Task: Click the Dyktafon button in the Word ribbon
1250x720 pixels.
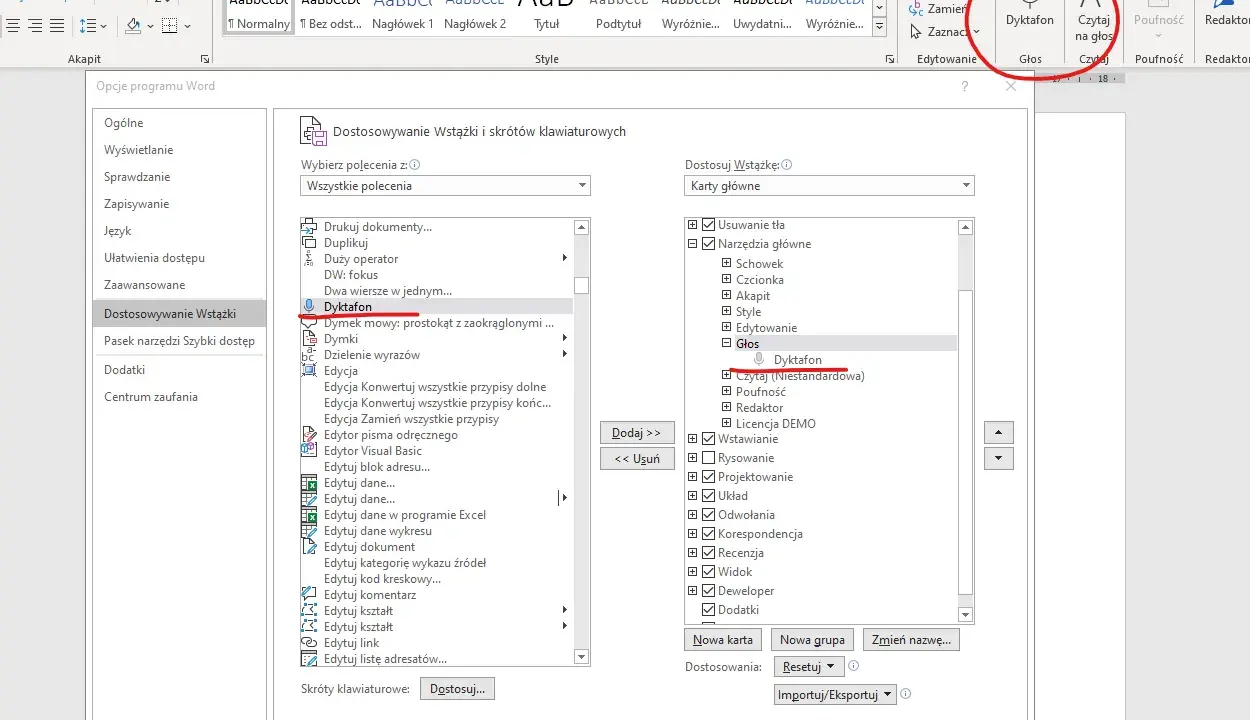Action: pos(1030,20)
